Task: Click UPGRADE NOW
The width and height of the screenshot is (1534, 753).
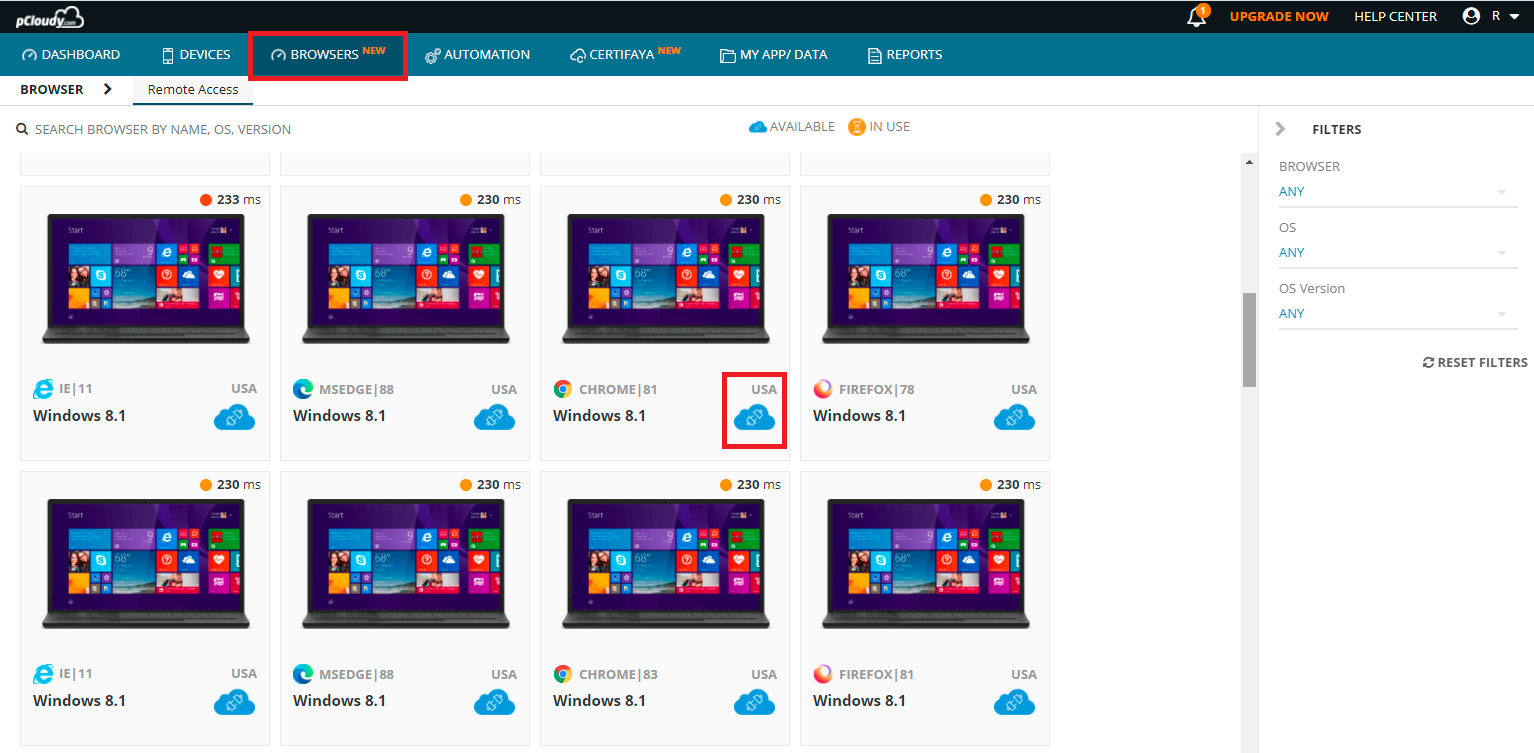Action: point(1279,17)
